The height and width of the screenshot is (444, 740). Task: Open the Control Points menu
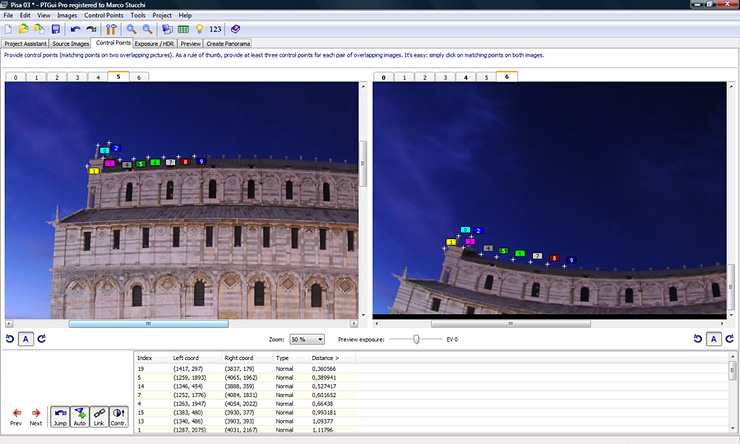[103, 16]
